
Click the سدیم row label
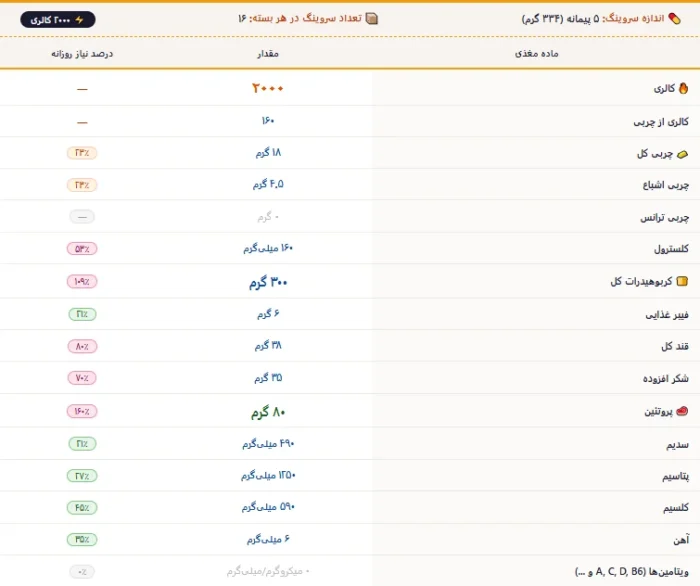coord(678,445)
